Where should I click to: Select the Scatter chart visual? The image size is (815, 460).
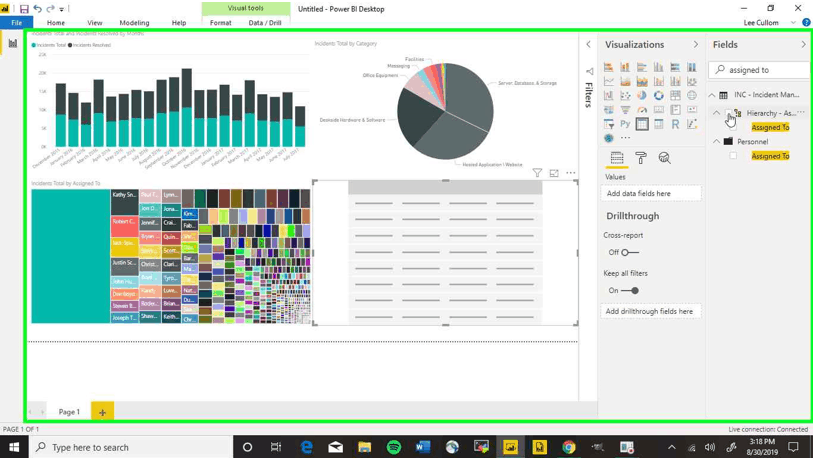[x=625, y=96]
